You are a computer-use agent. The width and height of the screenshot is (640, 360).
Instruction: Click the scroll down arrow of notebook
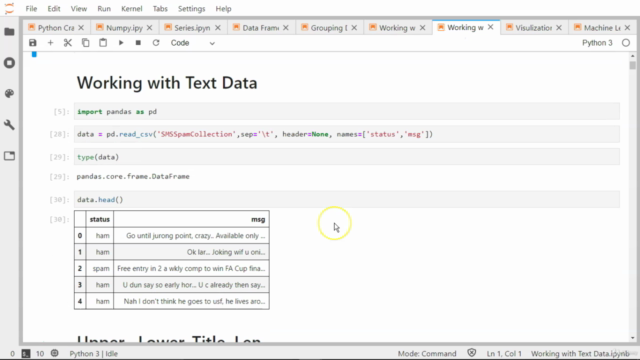point(632,338)
